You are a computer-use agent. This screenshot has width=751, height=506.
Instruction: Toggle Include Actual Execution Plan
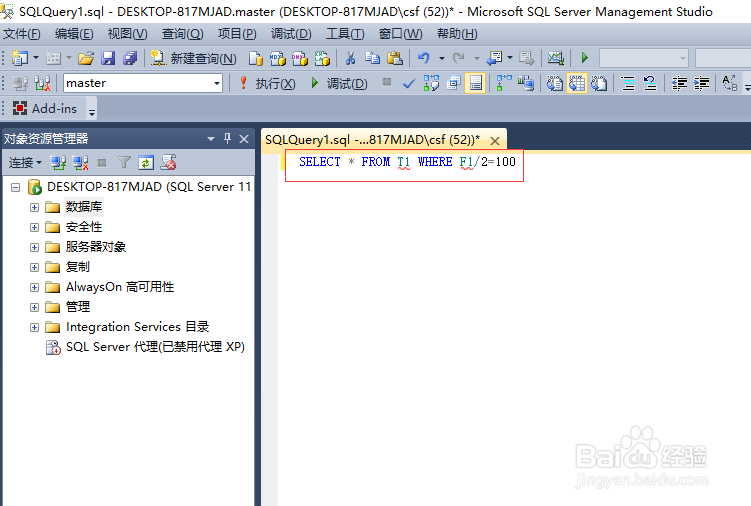504,83
